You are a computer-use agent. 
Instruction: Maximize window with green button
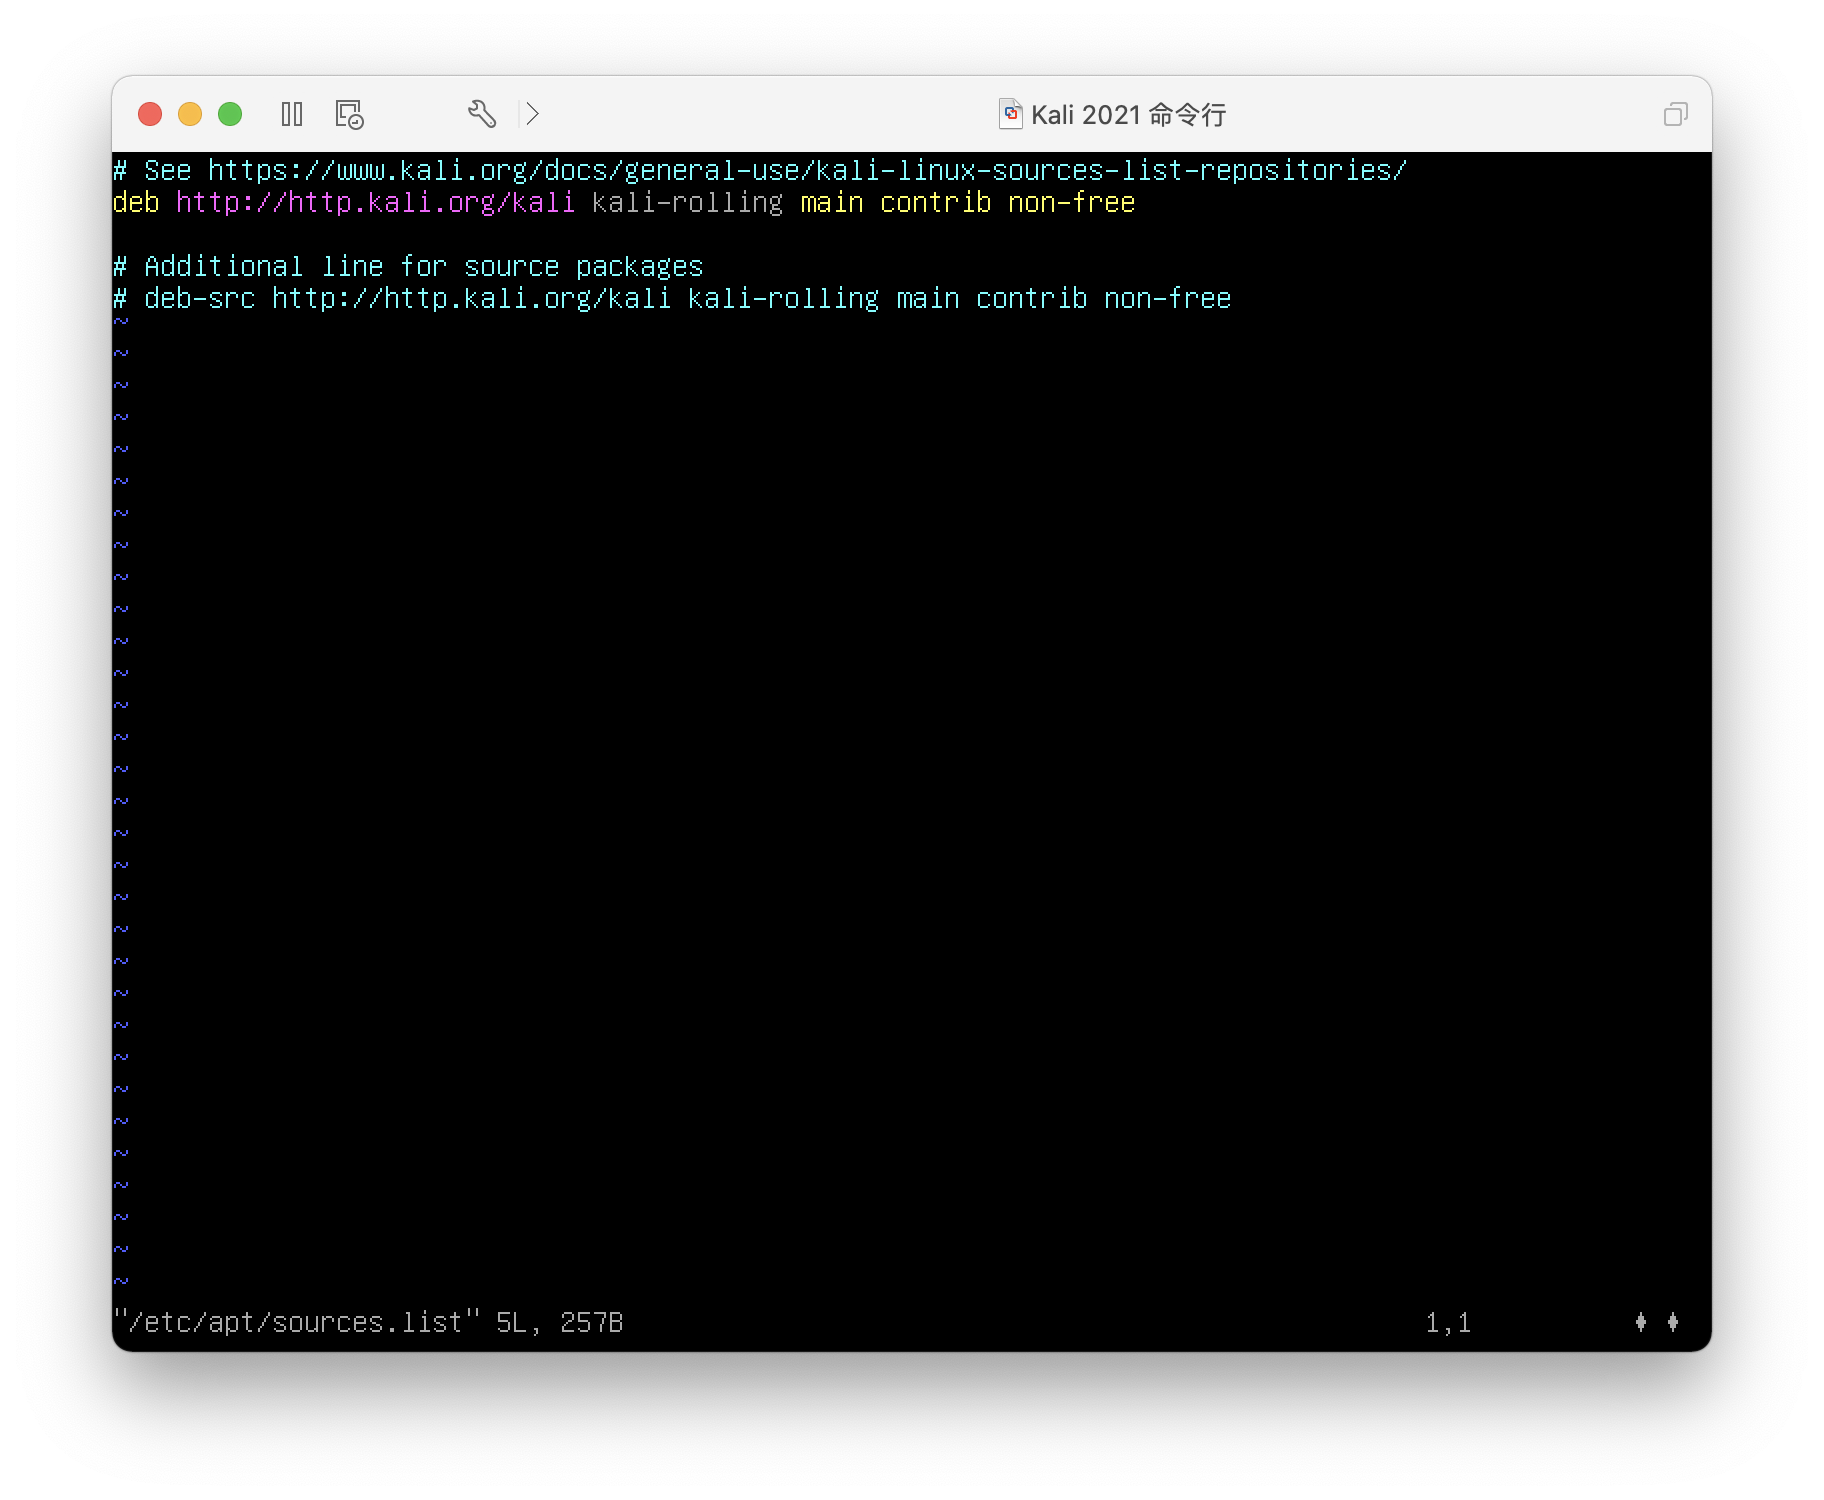(x=230, y=114)
